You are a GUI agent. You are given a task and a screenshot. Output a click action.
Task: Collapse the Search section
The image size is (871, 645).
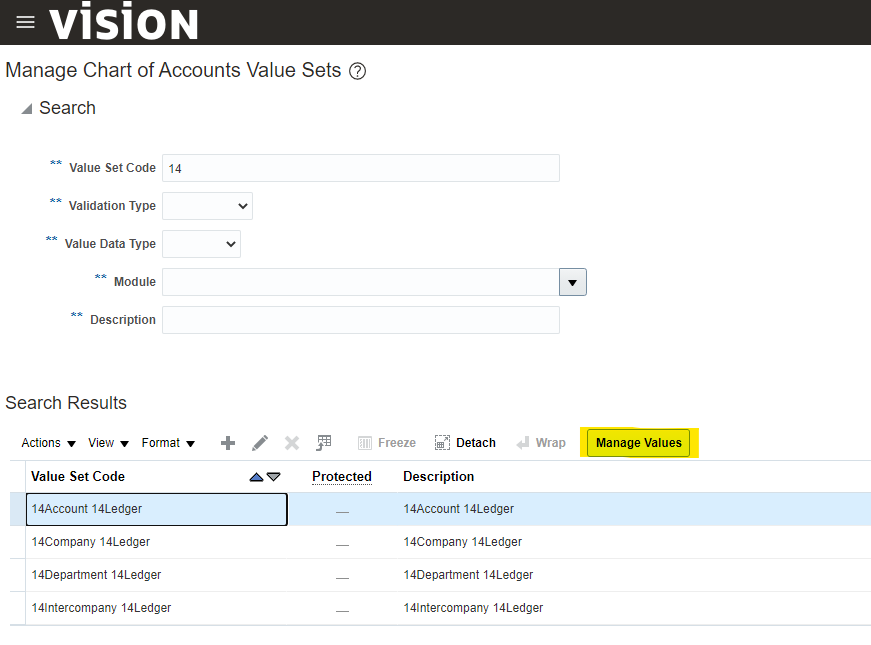tap(26, 109)
